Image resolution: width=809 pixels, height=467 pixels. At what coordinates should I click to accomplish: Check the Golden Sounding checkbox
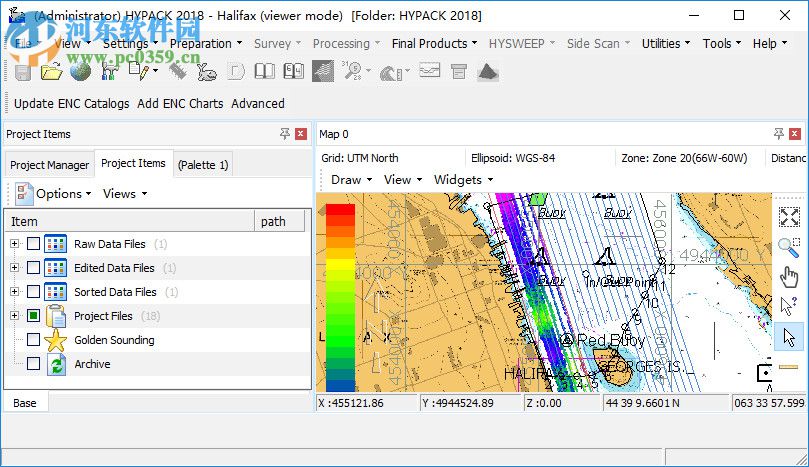(x=34, y=340)
